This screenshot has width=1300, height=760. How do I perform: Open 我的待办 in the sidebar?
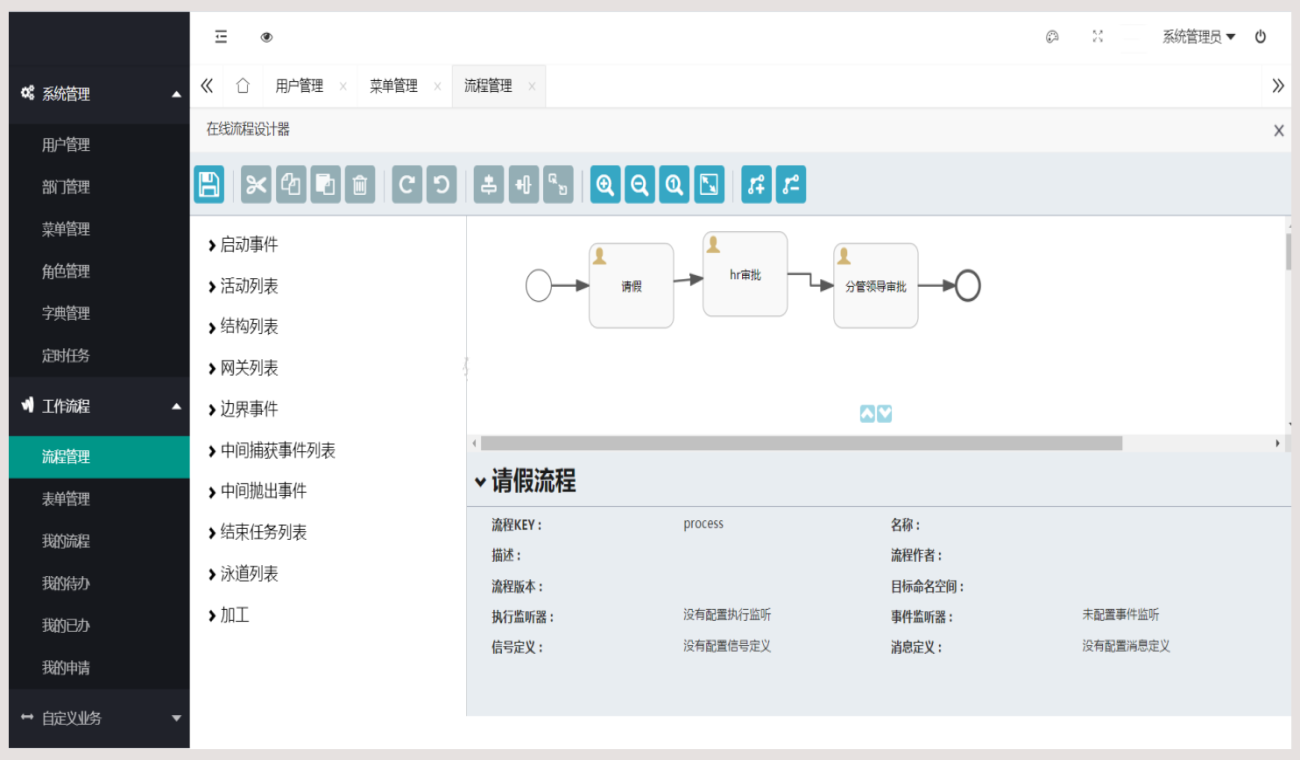(100, 583)
